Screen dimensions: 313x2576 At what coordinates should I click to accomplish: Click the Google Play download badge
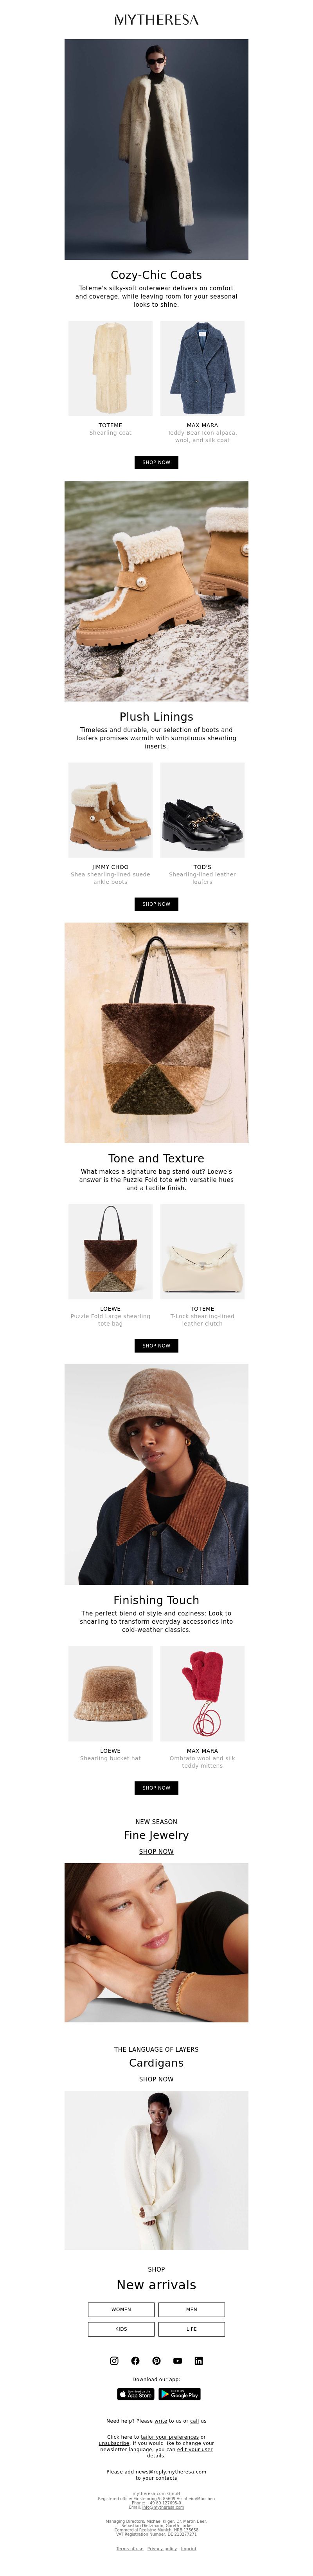[179, 2394]
